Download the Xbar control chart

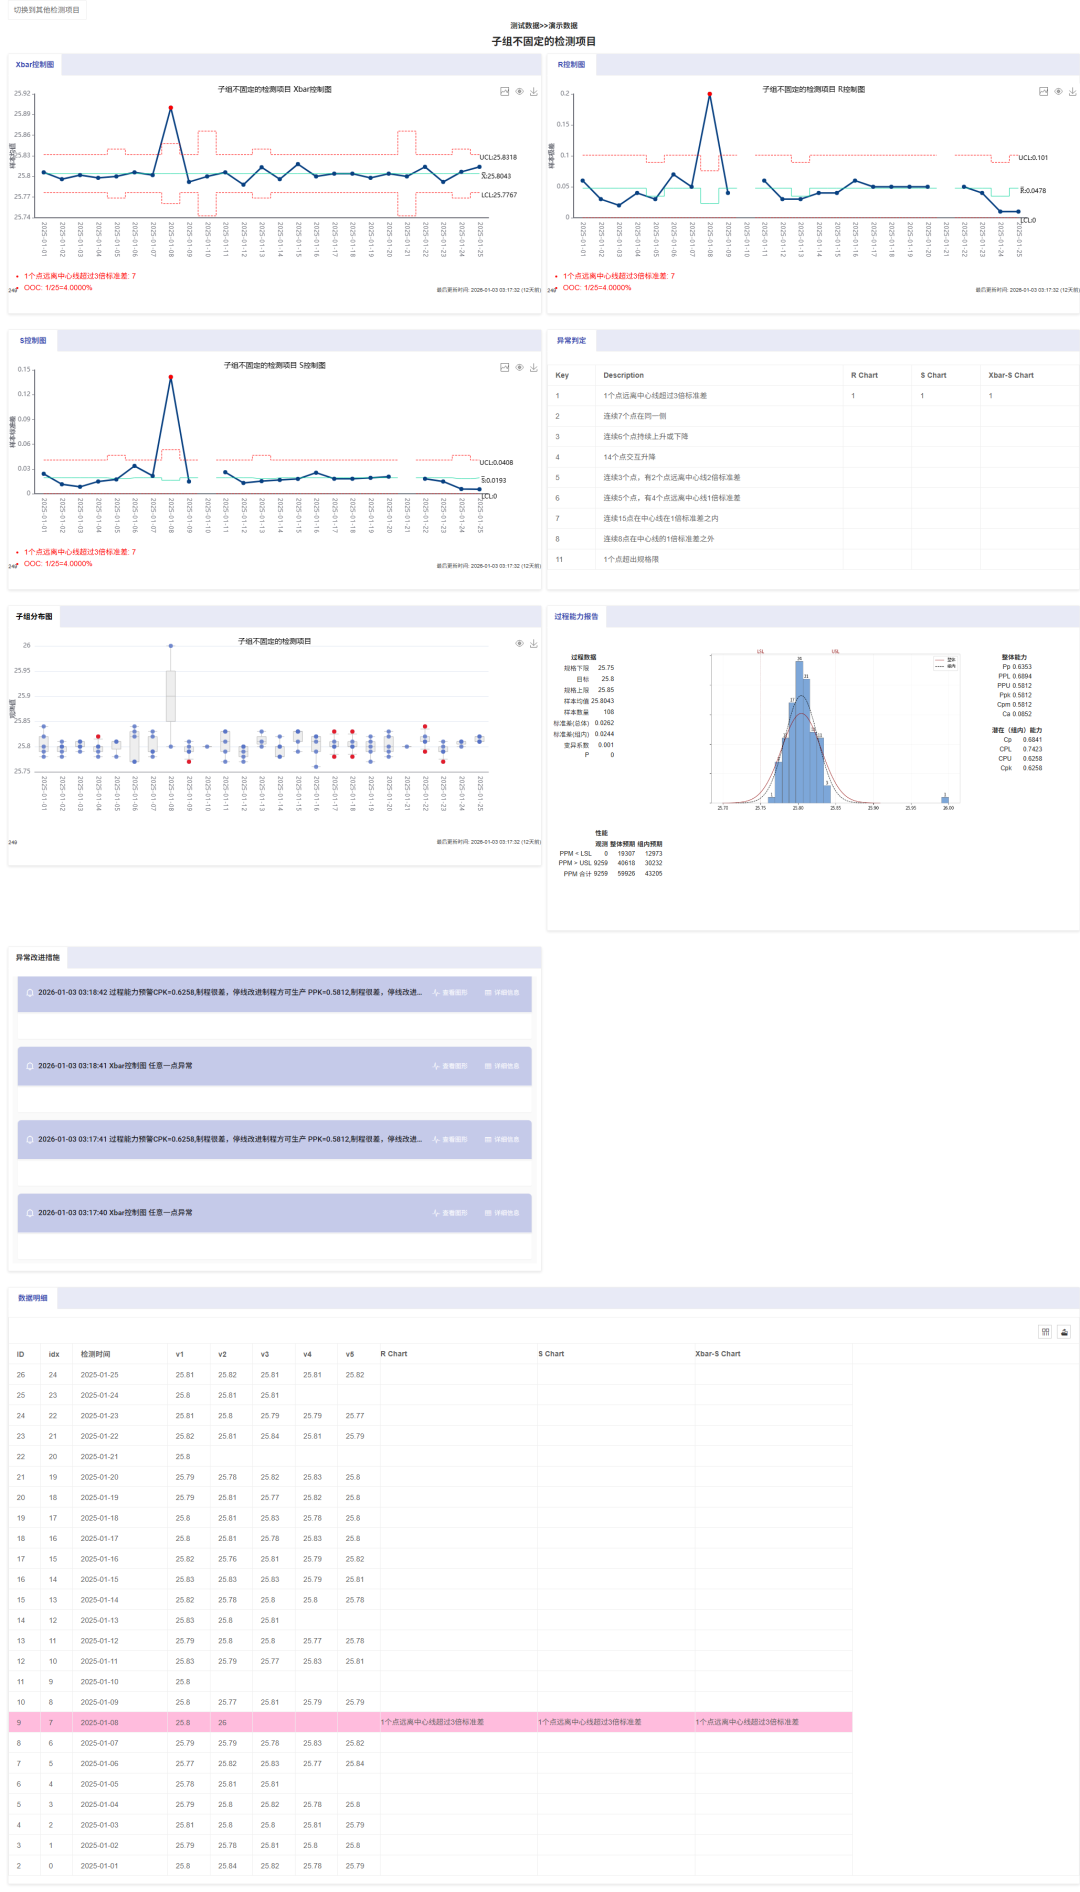[534, 91]
